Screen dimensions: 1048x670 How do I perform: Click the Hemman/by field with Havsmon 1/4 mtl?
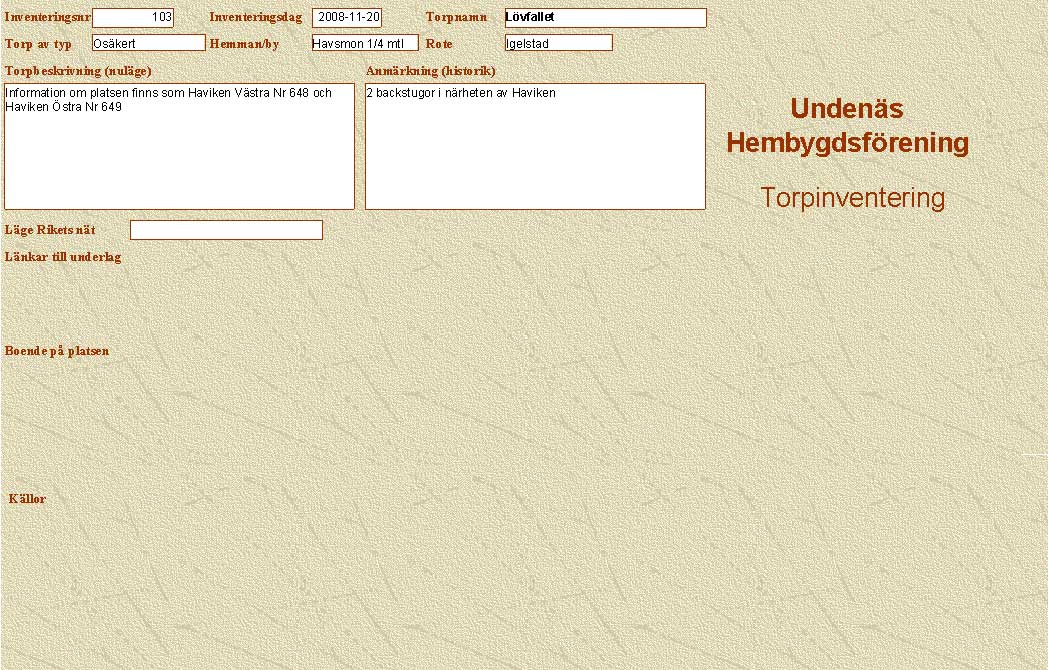point(364,43)
